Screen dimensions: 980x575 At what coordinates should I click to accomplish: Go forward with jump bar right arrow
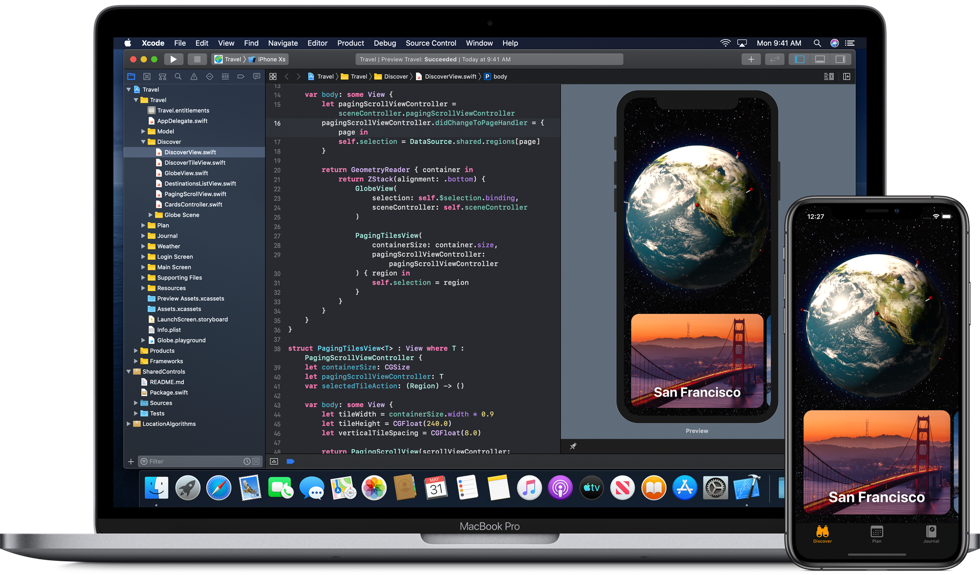coord(298,76)
